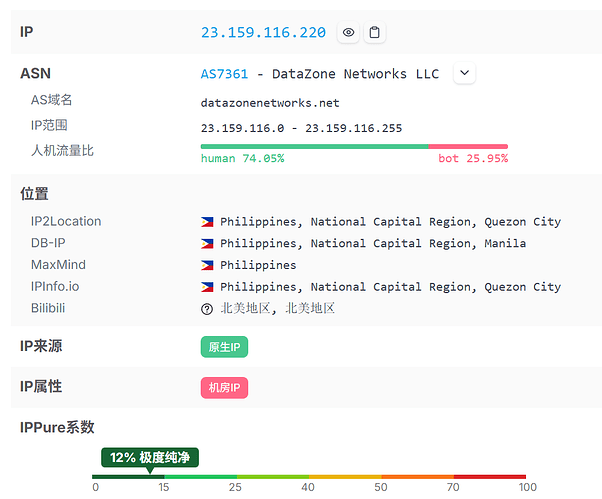602x499 pixels.
Task: Select IP range 23.159.116.0 - 23.159.116.255
Action: 301,128
